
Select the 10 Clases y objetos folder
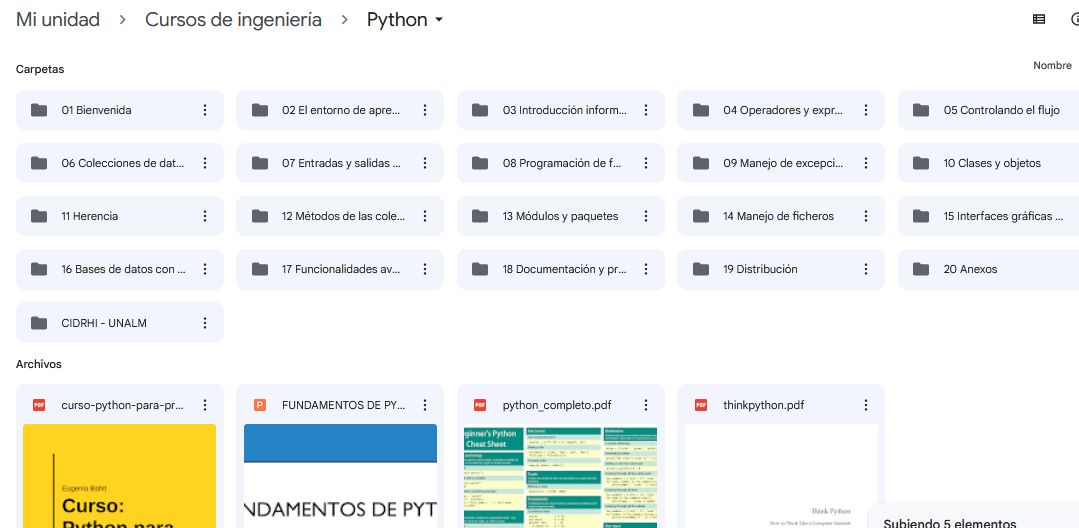click(x=989, y=163)
